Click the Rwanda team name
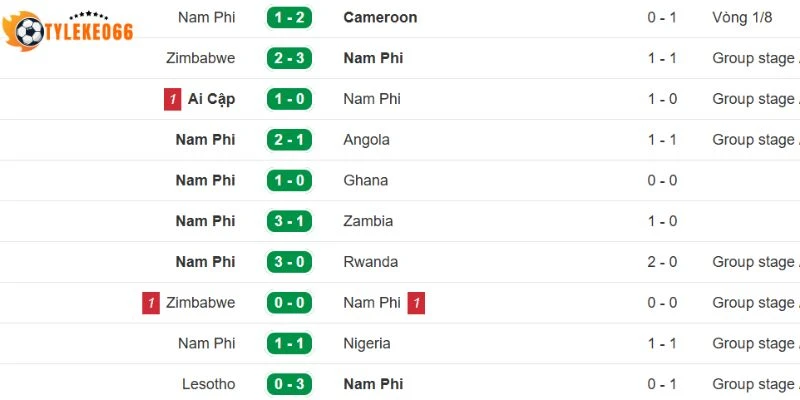This screenshot has width=800, height=400. [x=370, y=262]
